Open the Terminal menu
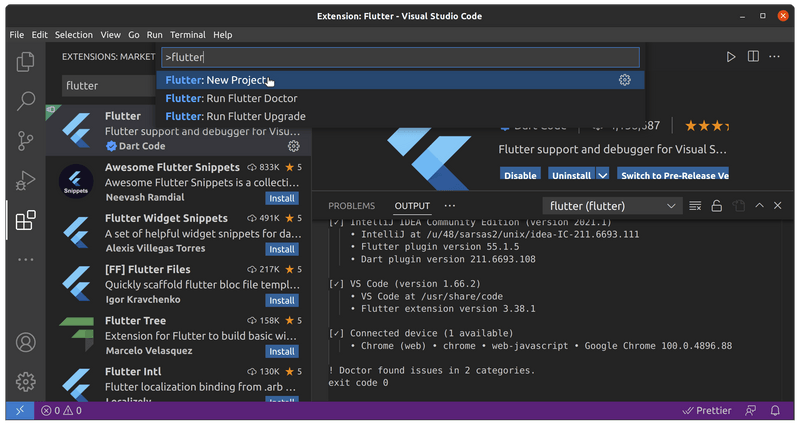 [187, 34]
